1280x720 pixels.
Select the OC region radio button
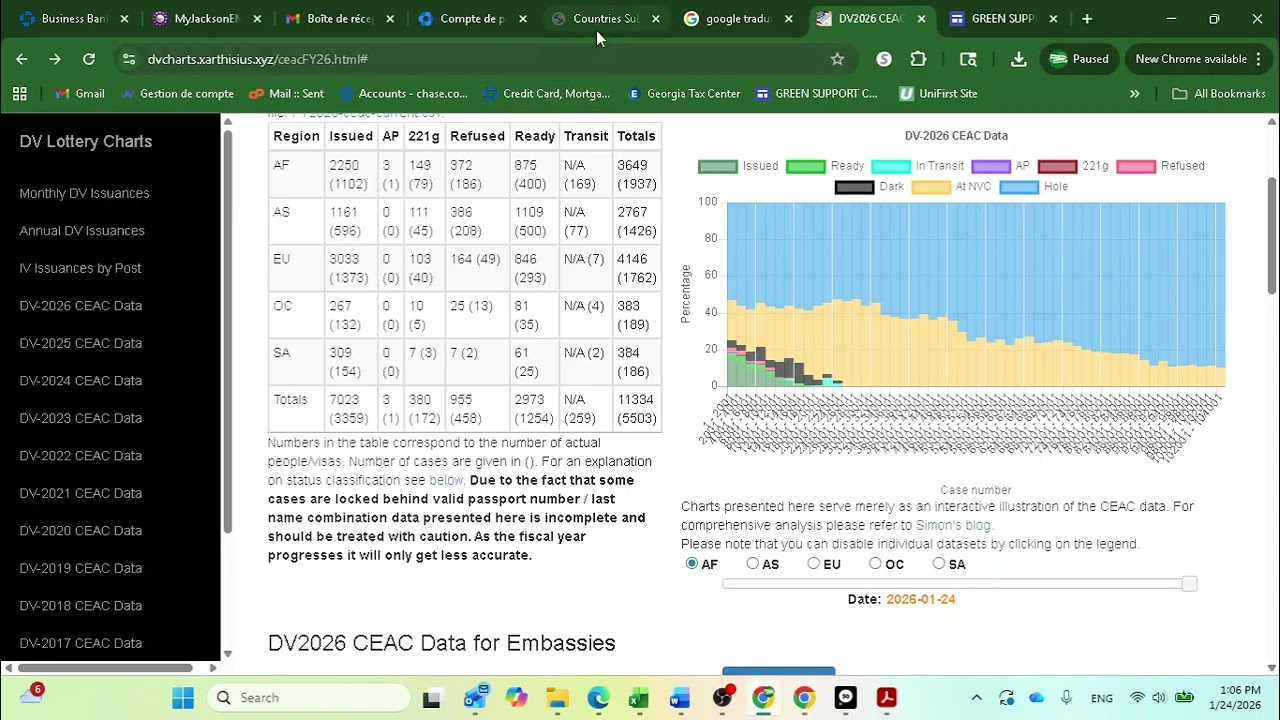[x=875, y=564]
